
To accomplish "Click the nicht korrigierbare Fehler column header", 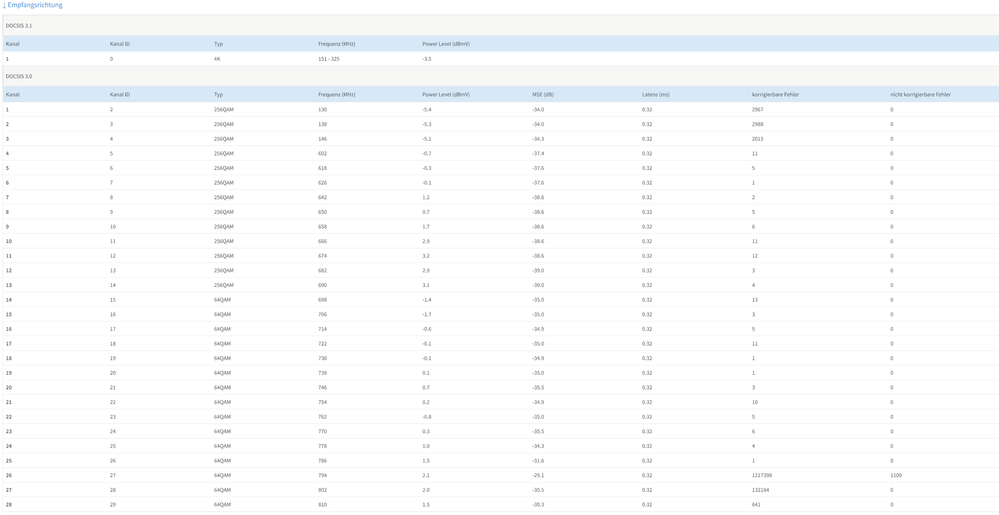I will point(921,94).
